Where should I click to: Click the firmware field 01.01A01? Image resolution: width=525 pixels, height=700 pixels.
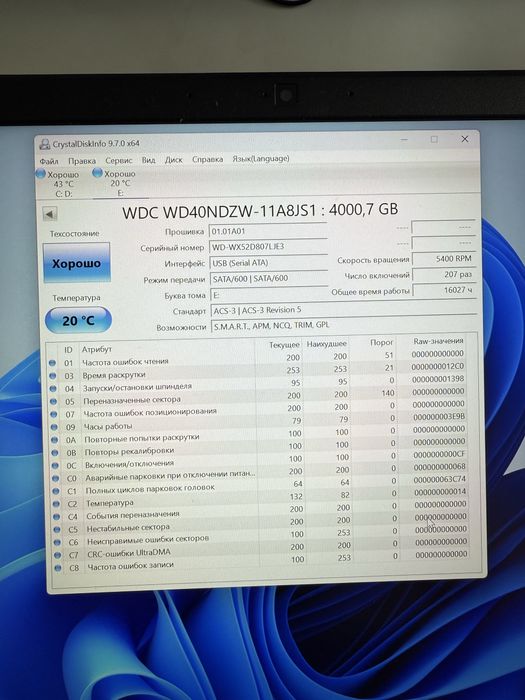pyautogui.click(x=268, y=231)
